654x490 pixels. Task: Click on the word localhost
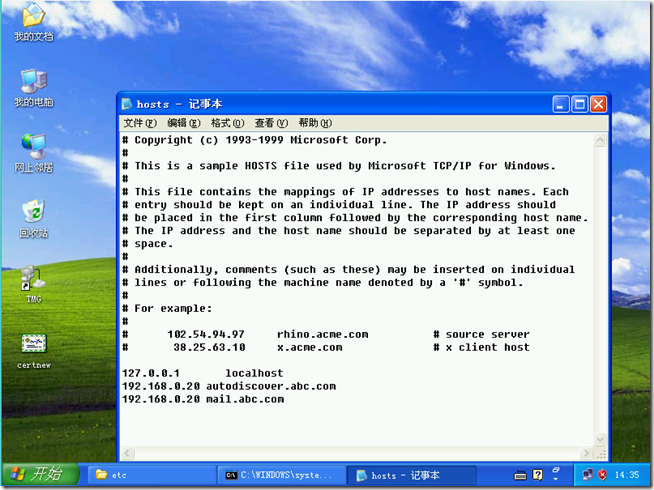click(x=254, y=373)
